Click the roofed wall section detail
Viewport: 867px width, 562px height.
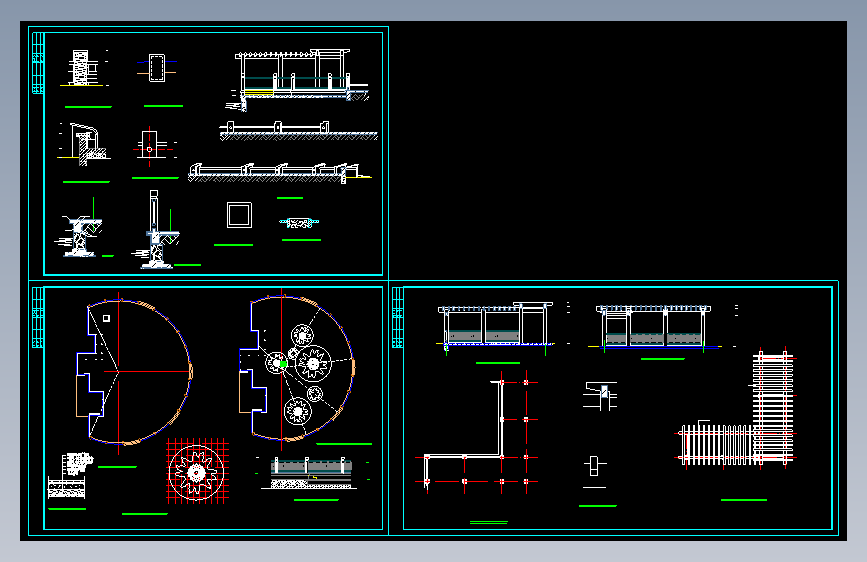[x=84, y=144]
